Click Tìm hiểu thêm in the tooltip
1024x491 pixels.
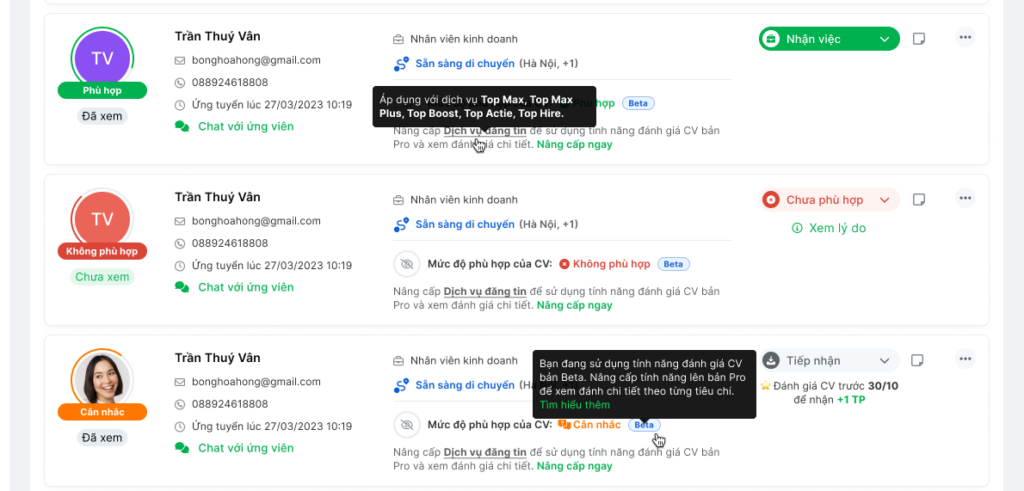[x=575, y=405]
